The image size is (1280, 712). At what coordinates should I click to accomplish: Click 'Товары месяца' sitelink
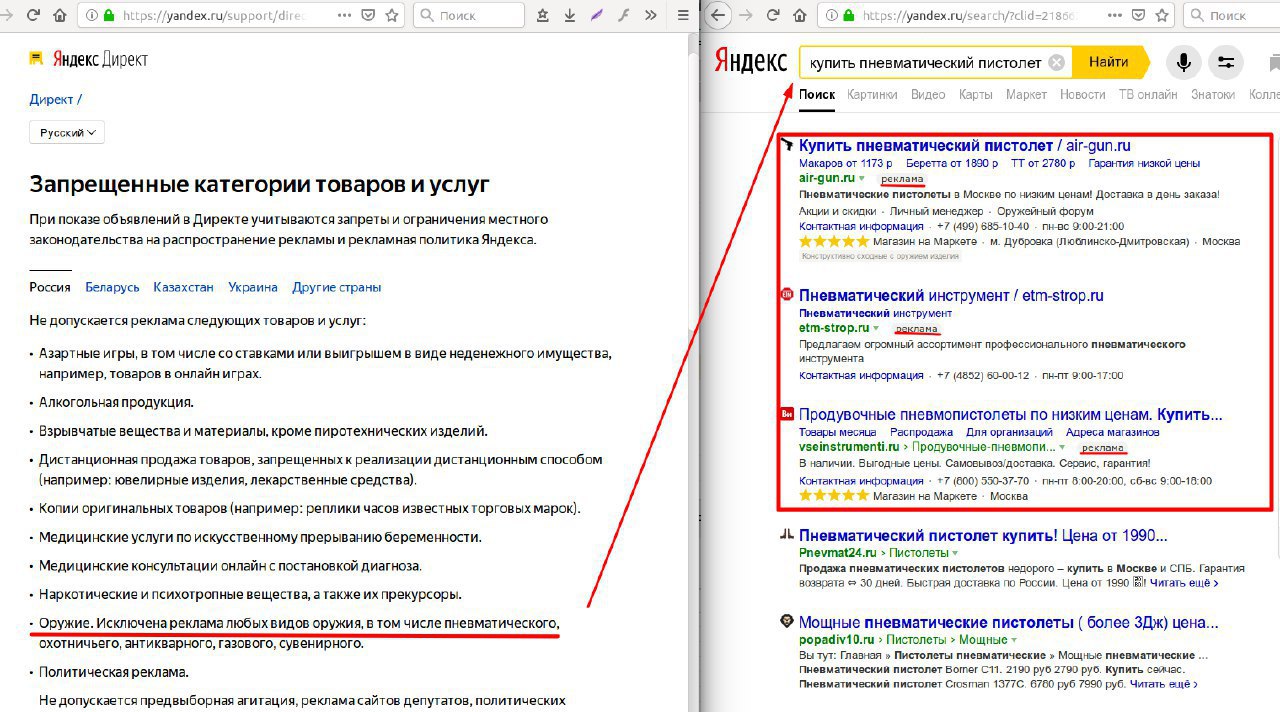(838, 432)
